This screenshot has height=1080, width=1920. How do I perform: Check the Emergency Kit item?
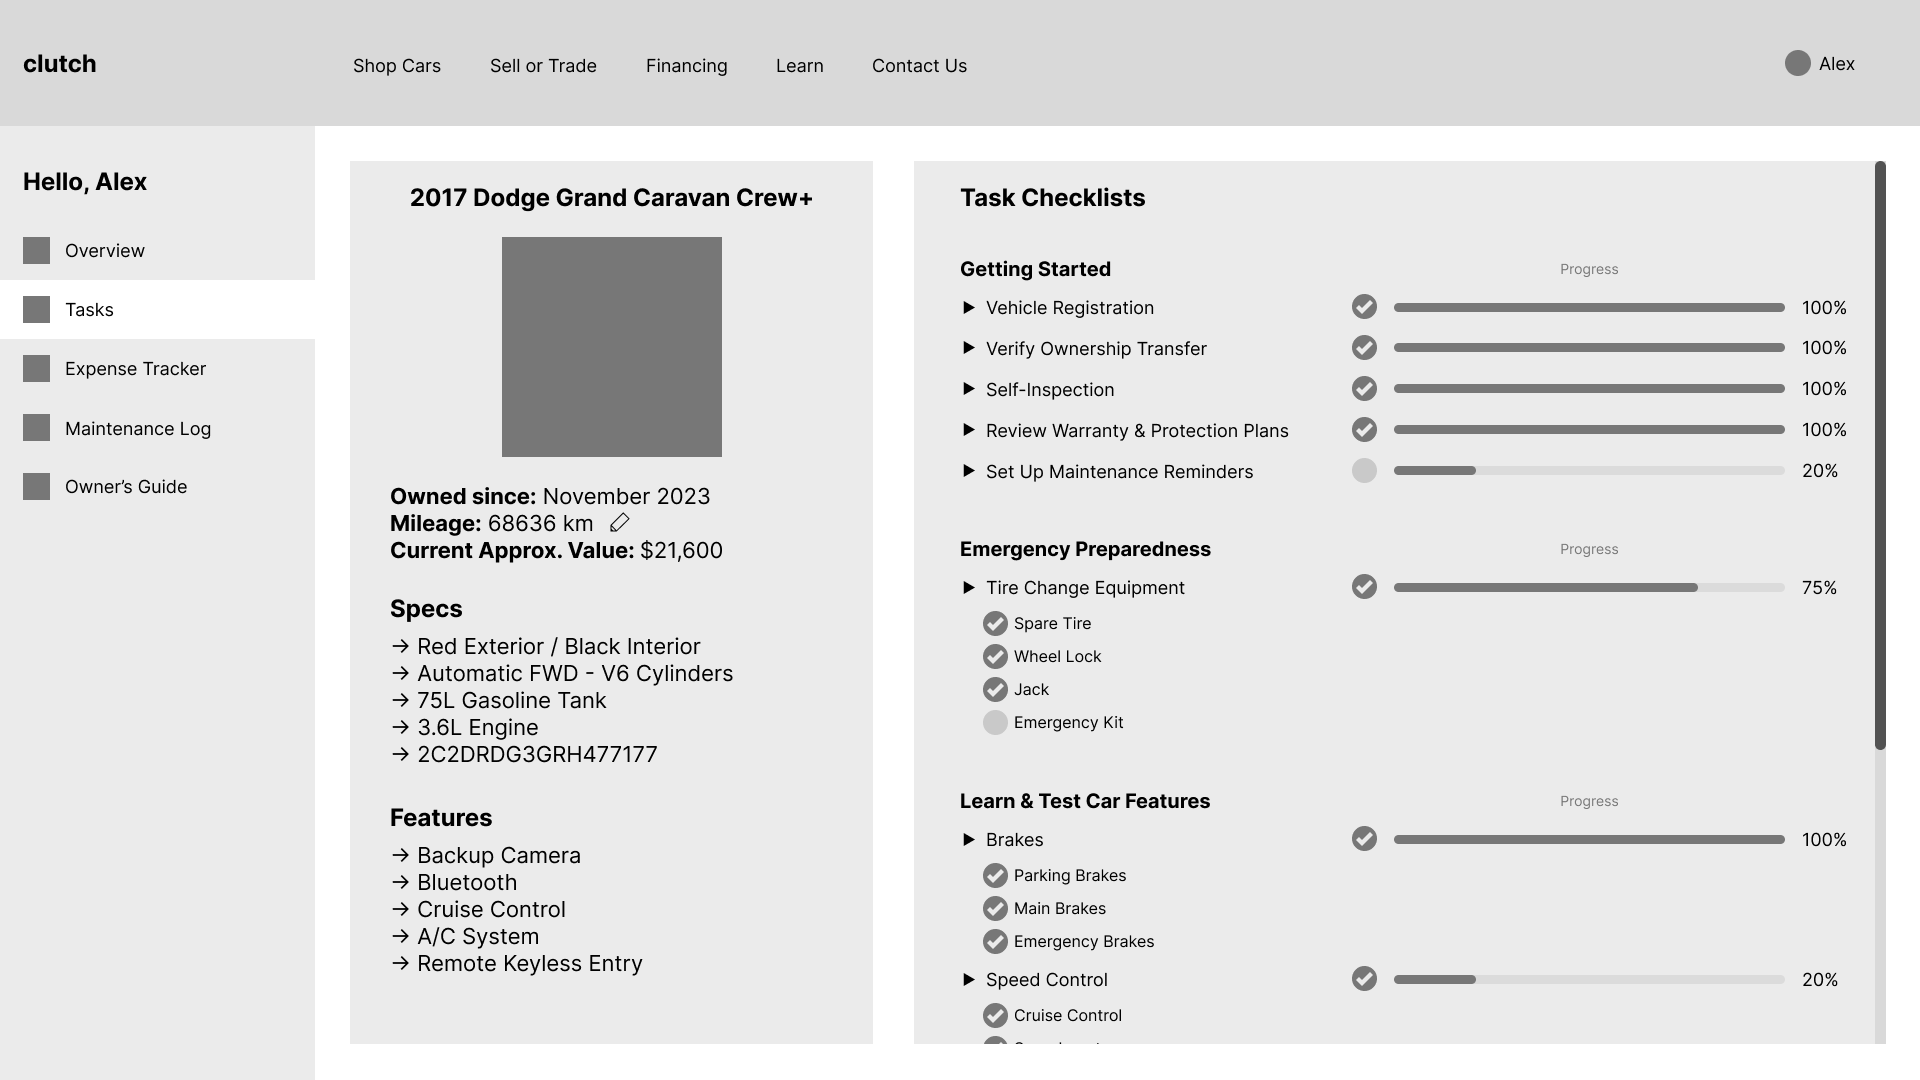[995, 723]
